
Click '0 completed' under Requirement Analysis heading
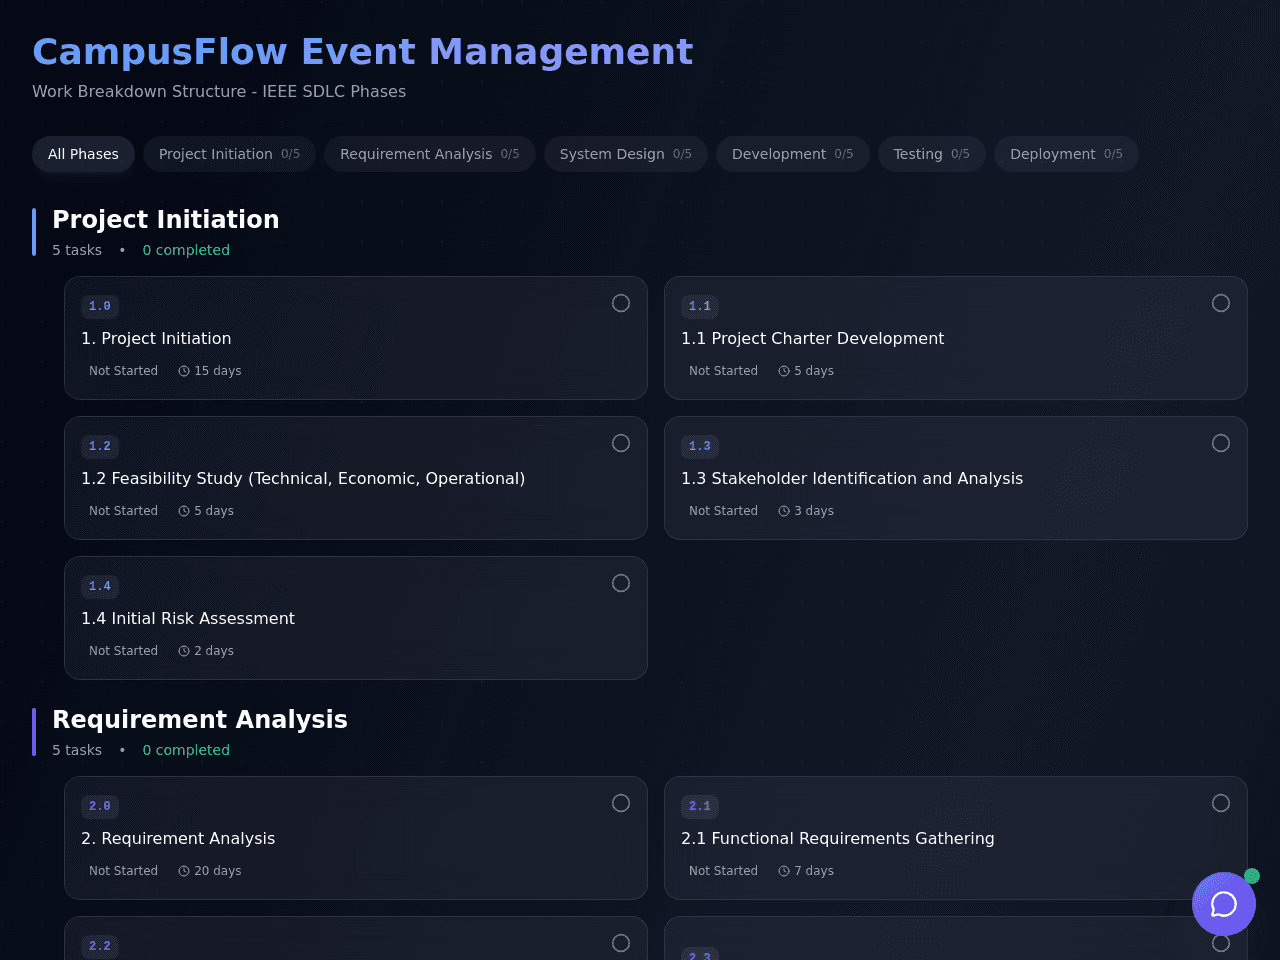(x=186, y=750)
